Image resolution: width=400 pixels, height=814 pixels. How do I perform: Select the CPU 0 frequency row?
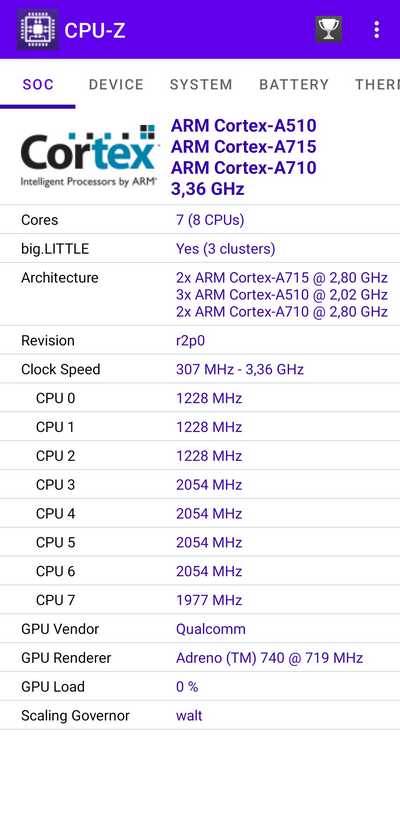200,398
